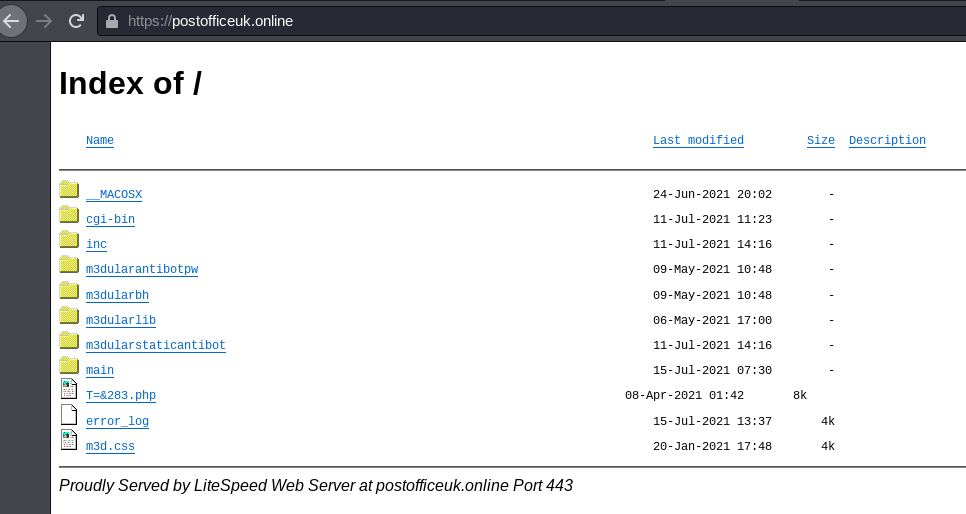966x514 pixels.
Task: Click the folder icon beside main
Action: click(69, 366)
